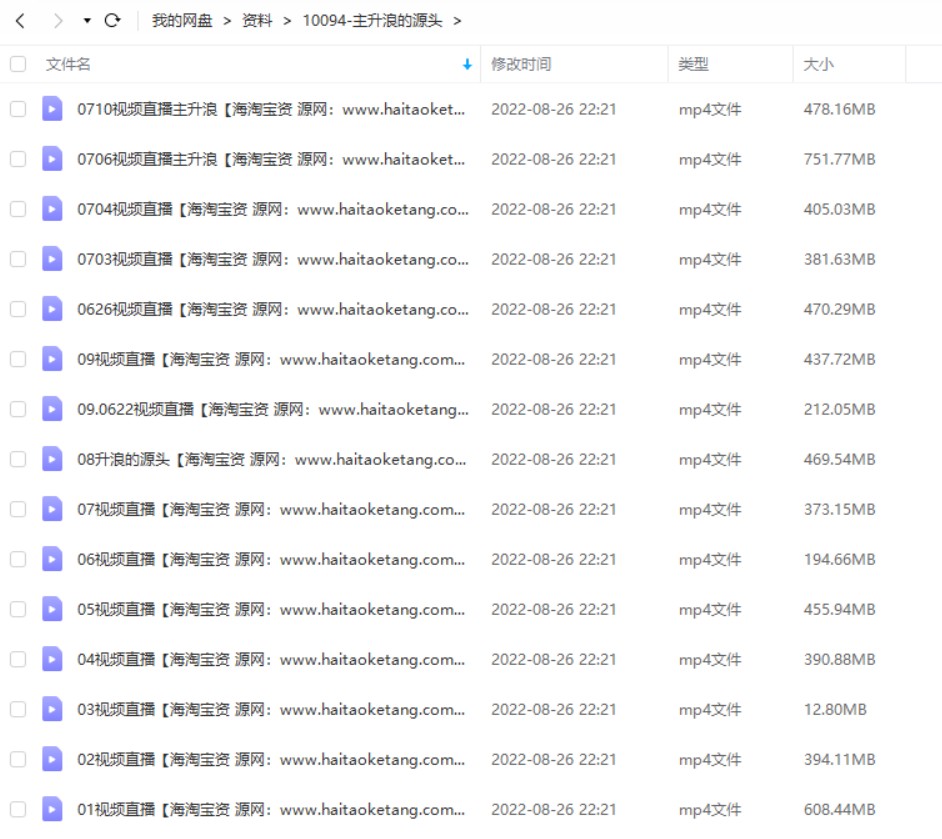Check the box for 08升浪的源头

click(18, 459)
